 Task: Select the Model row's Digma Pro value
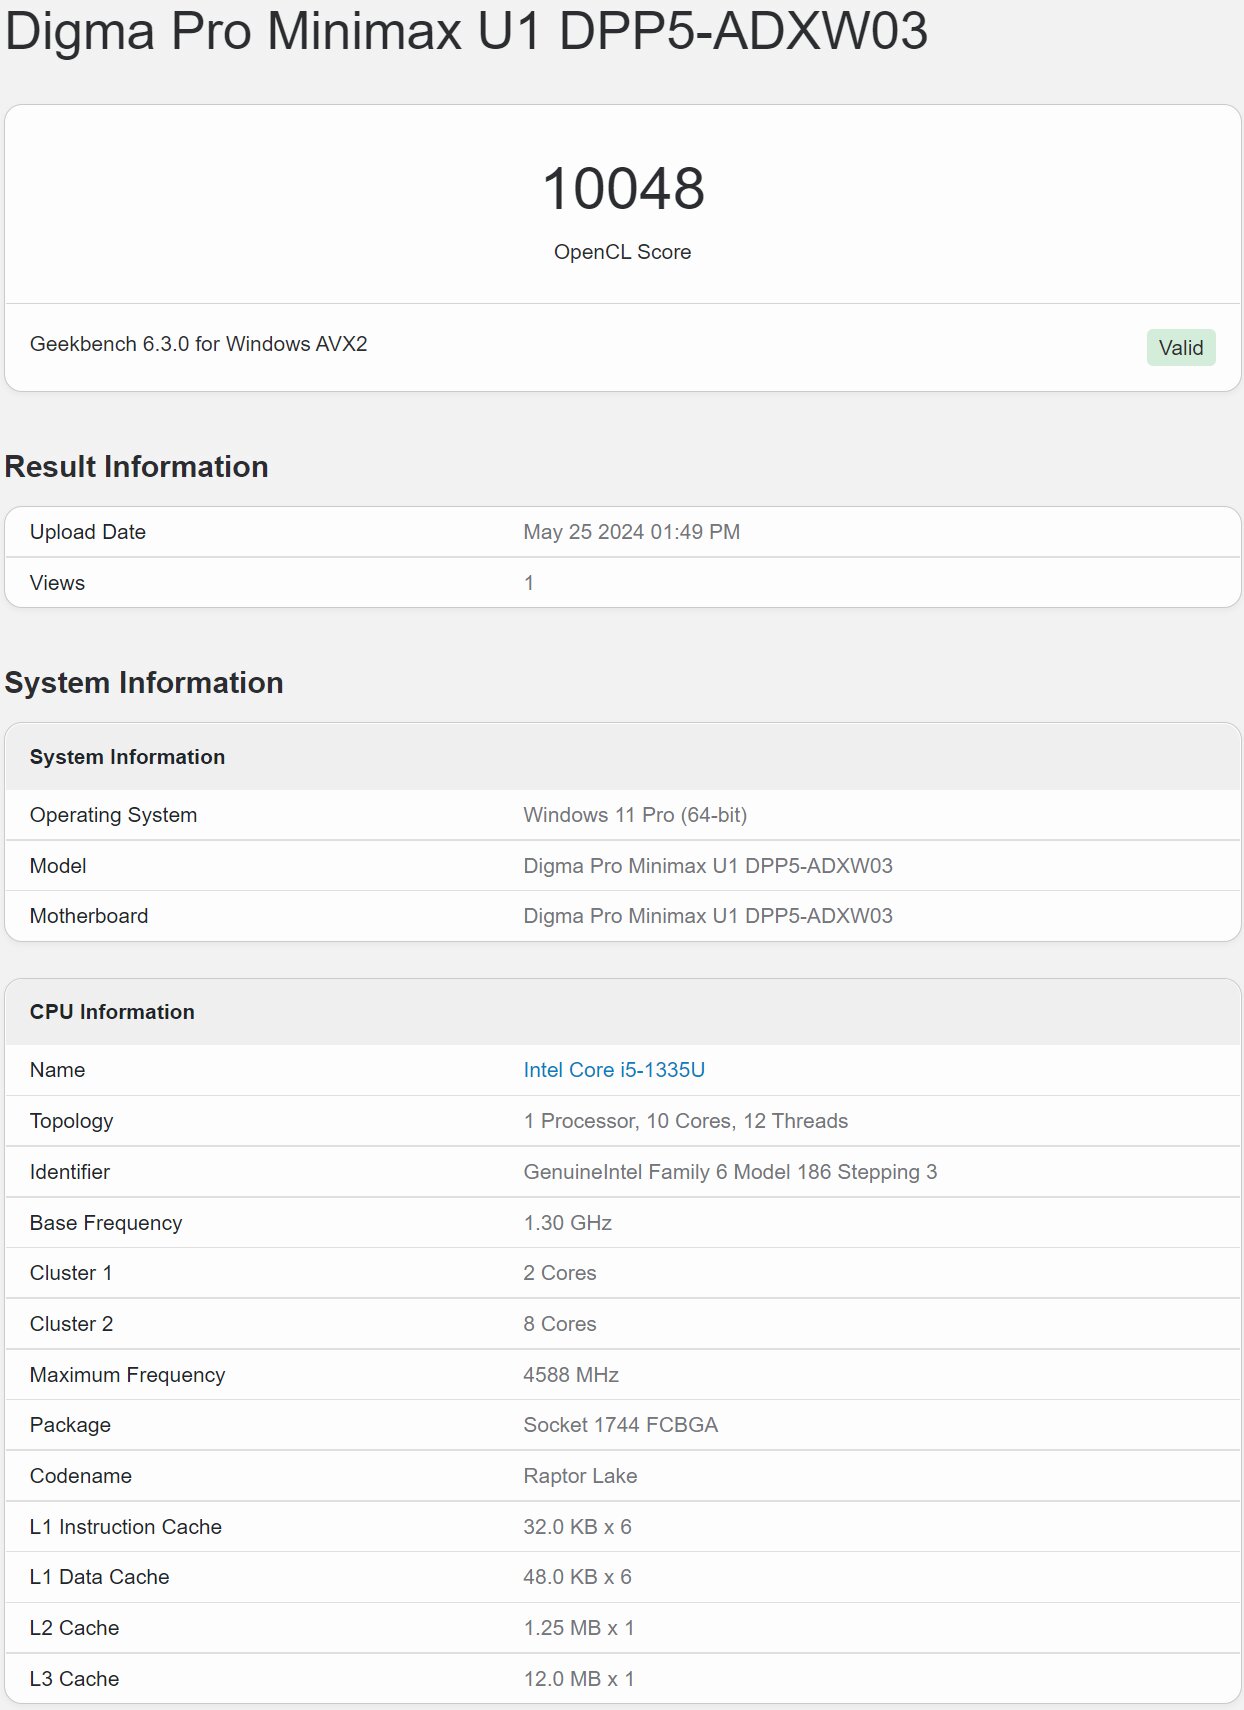tap(708, 866)
